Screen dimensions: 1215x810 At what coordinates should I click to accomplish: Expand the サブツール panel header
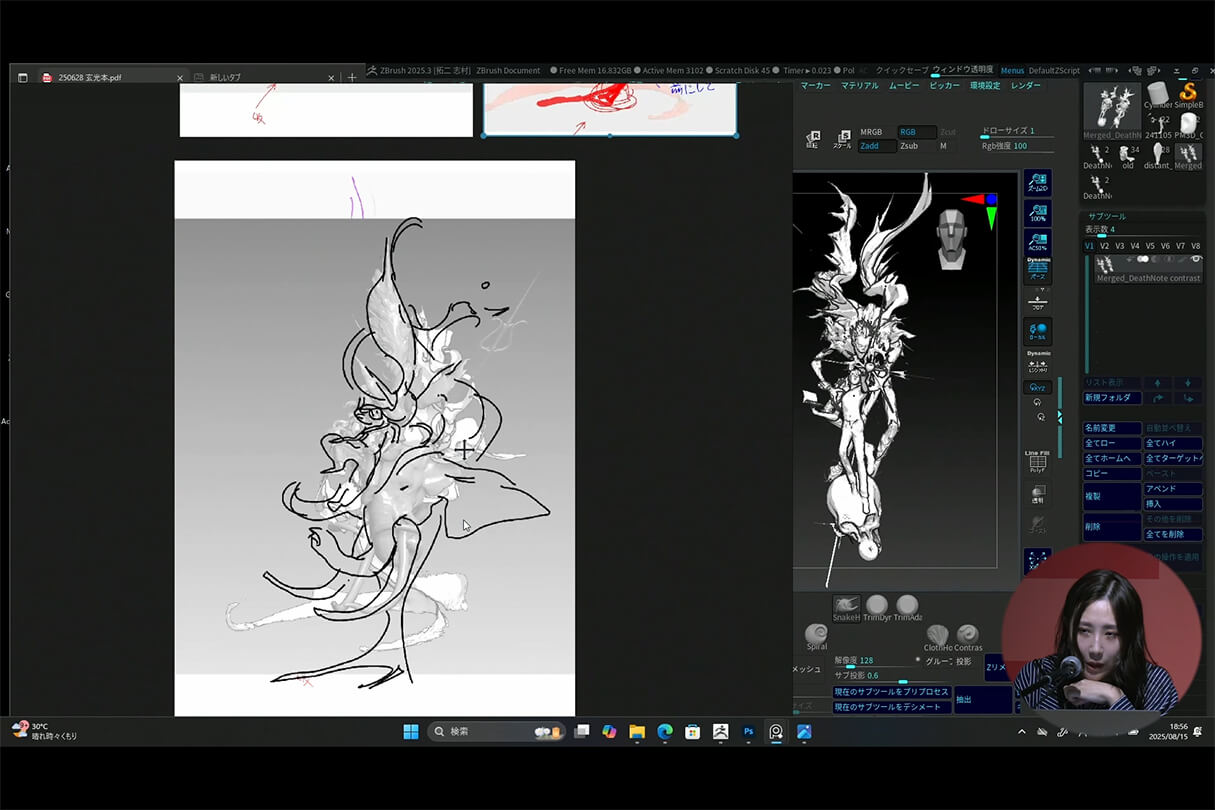[x=1107, y=216]
